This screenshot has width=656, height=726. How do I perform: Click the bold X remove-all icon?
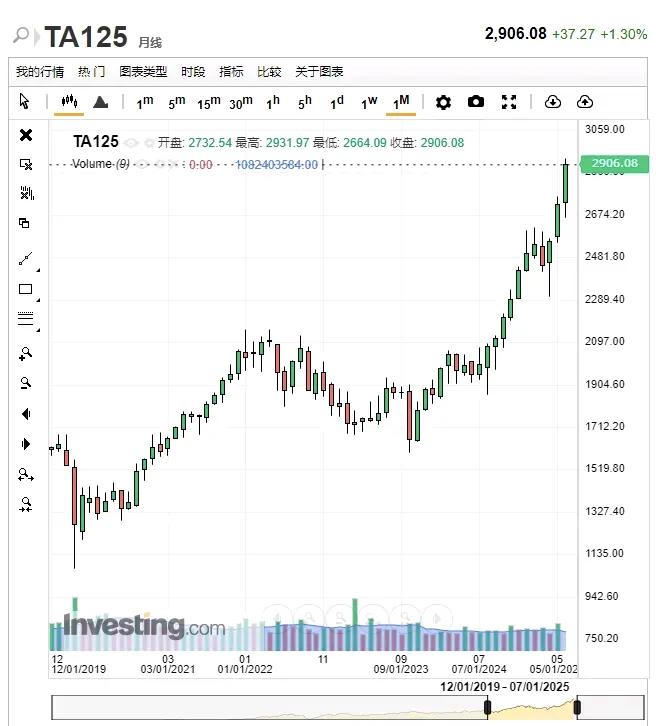(26, 135)
